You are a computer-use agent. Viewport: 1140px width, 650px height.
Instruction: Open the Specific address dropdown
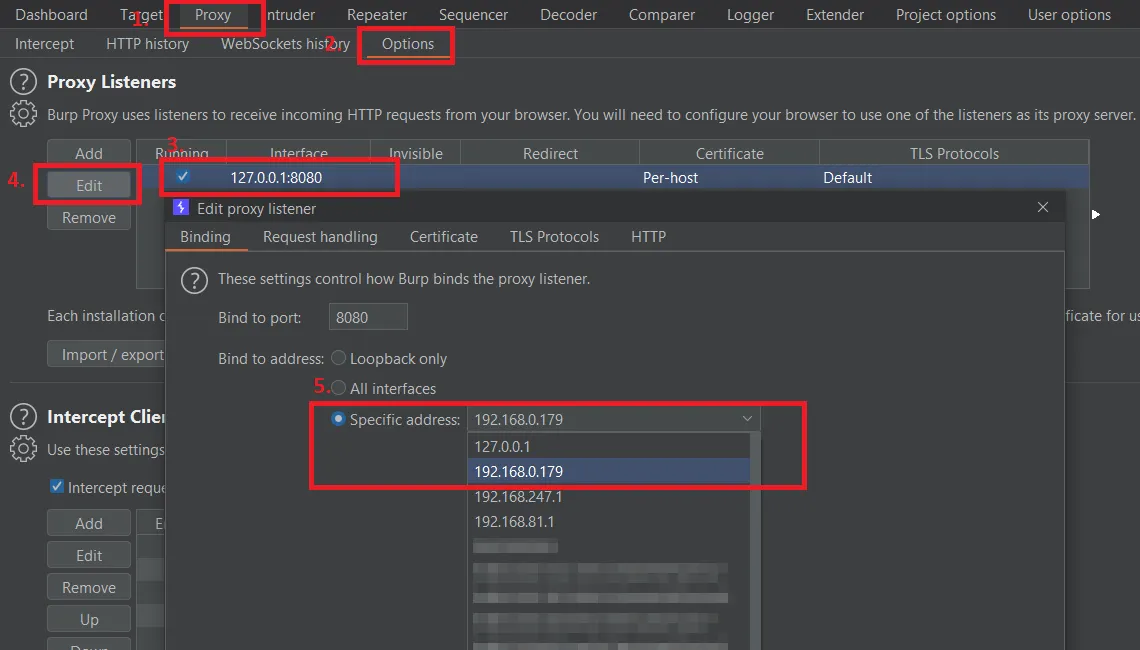click(x=746, y=419)
